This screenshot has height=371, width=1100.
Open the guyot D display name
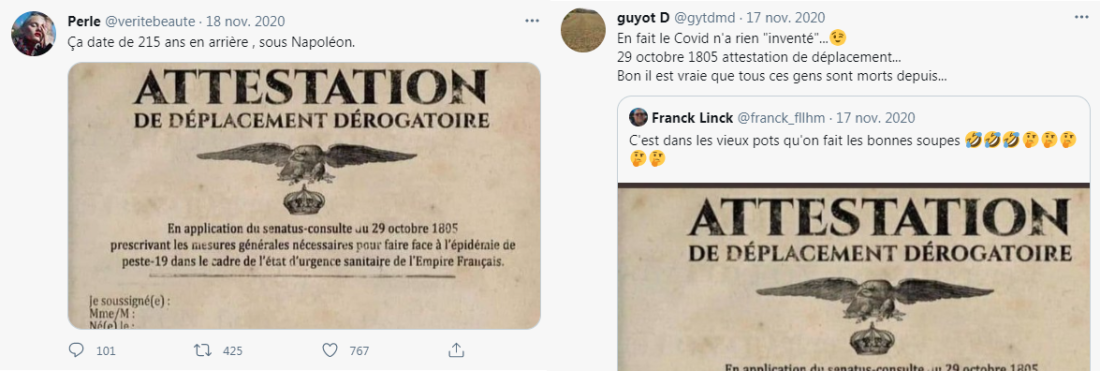pos(643,18)
